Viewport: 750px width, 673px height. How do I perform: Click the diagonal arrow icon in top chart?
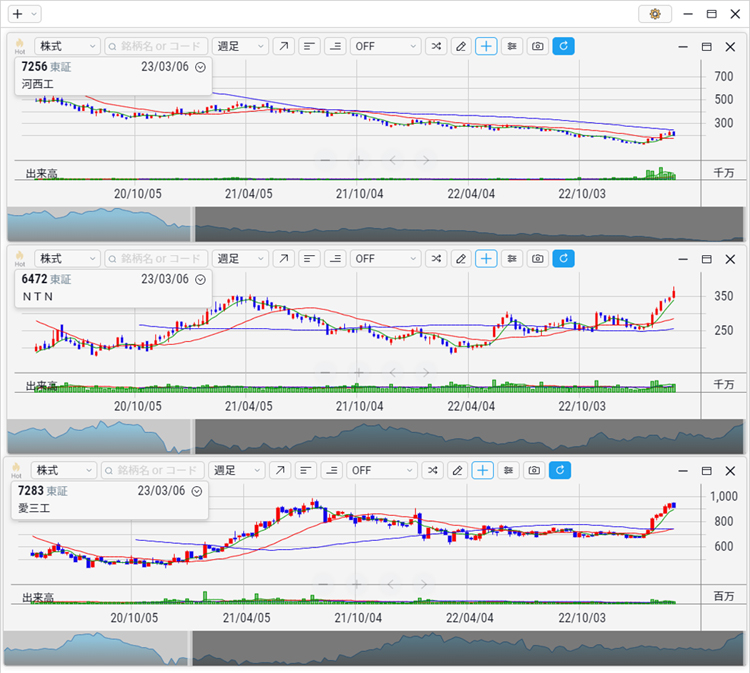[285, 46]
